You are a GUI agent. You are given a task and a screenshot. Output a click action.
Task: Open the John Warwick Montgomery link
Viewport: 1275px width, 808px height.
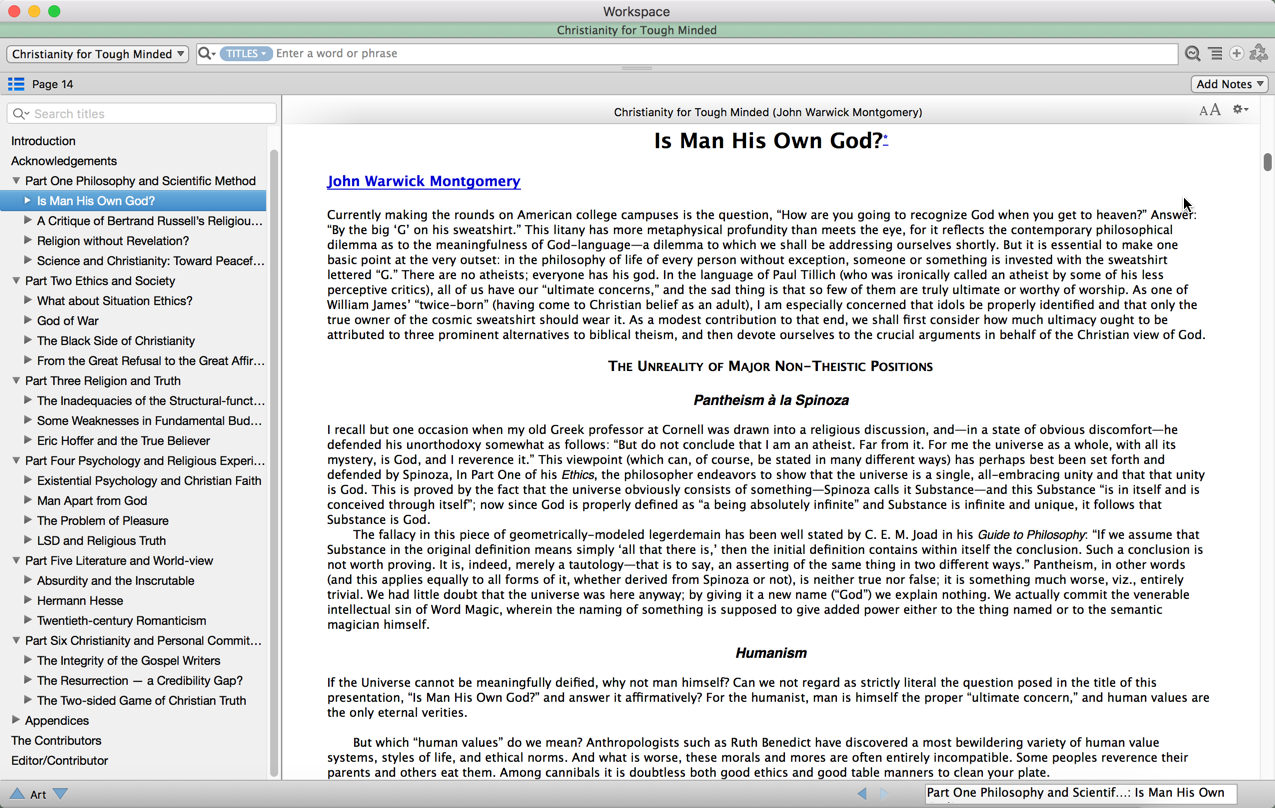click(x=423, y=181)
